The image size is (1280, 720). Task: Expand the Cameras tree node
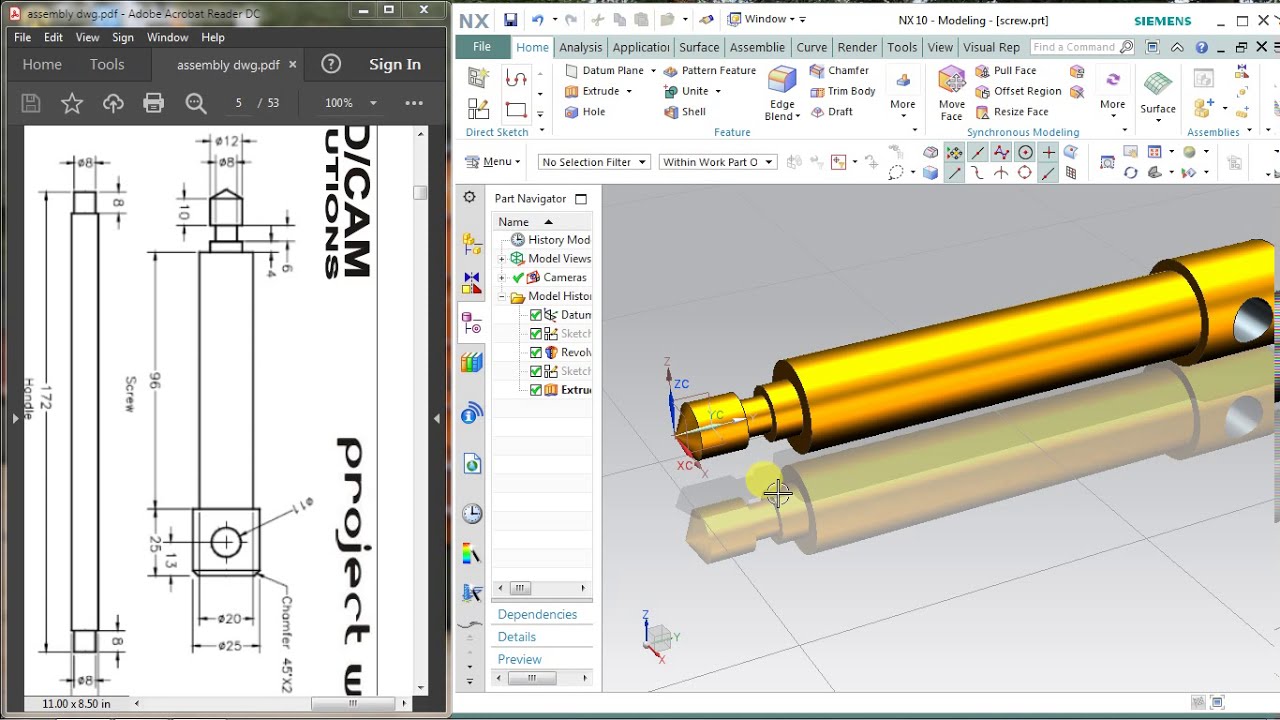(502, 277)
